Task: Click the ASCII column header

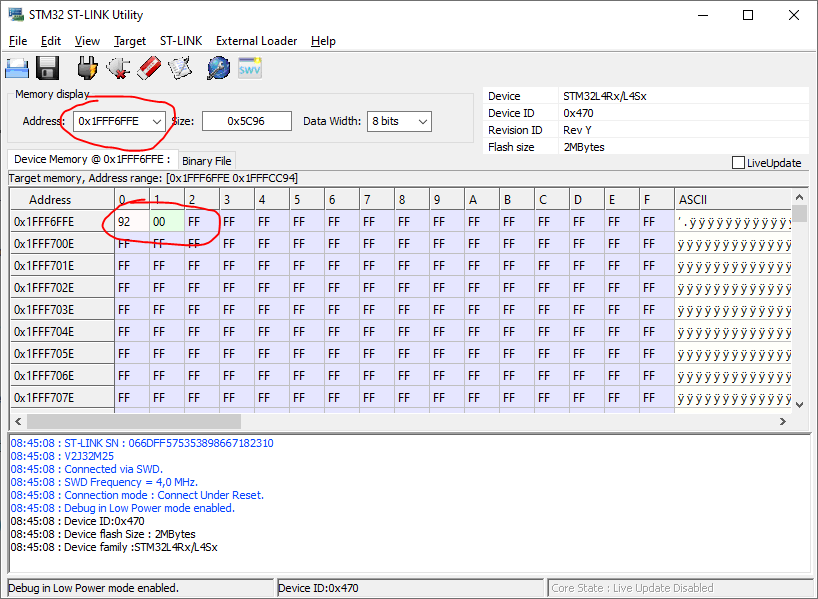Action: pos(733,200)
